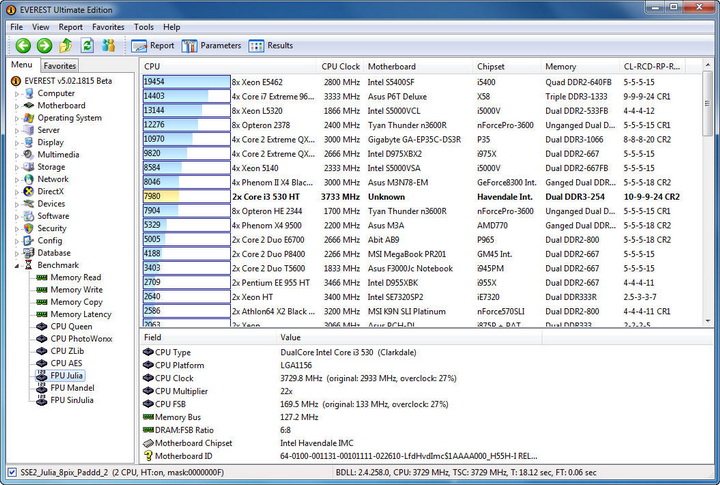Open the Report menu

(70, 27)
